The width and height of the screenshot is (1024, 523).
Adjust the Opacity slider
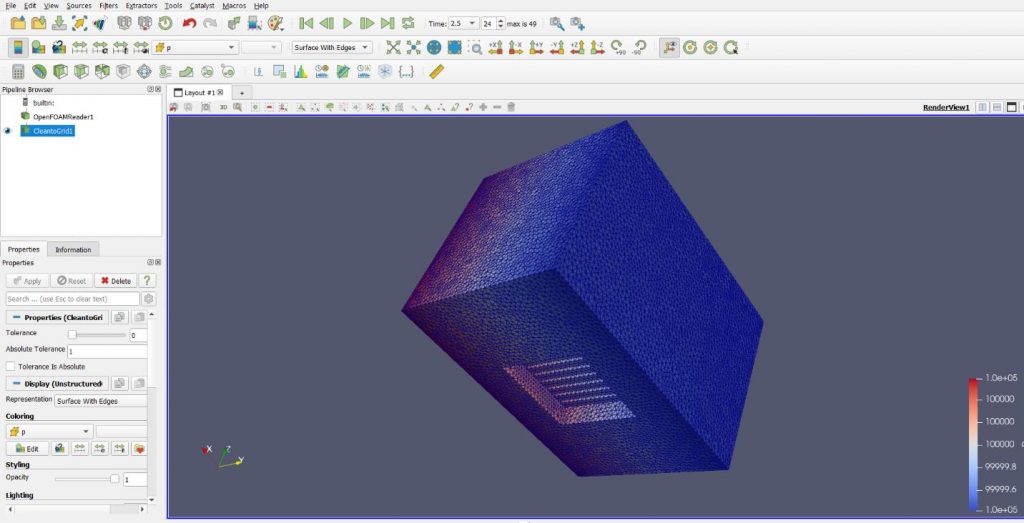click(114, 479)
